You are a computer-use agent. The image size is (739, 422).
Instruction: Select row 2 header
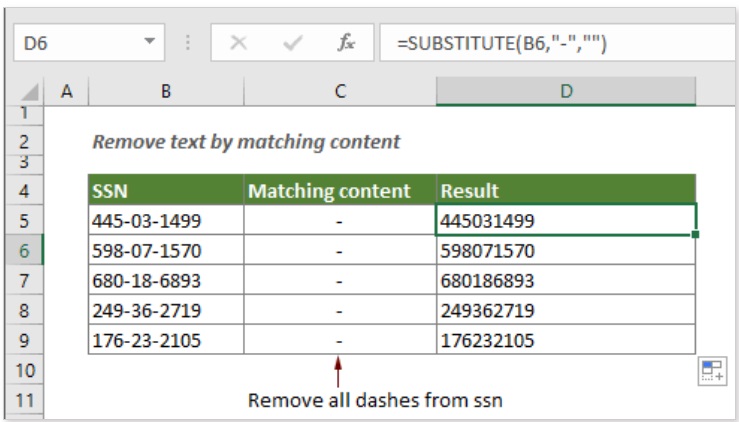tap(25, 141)
